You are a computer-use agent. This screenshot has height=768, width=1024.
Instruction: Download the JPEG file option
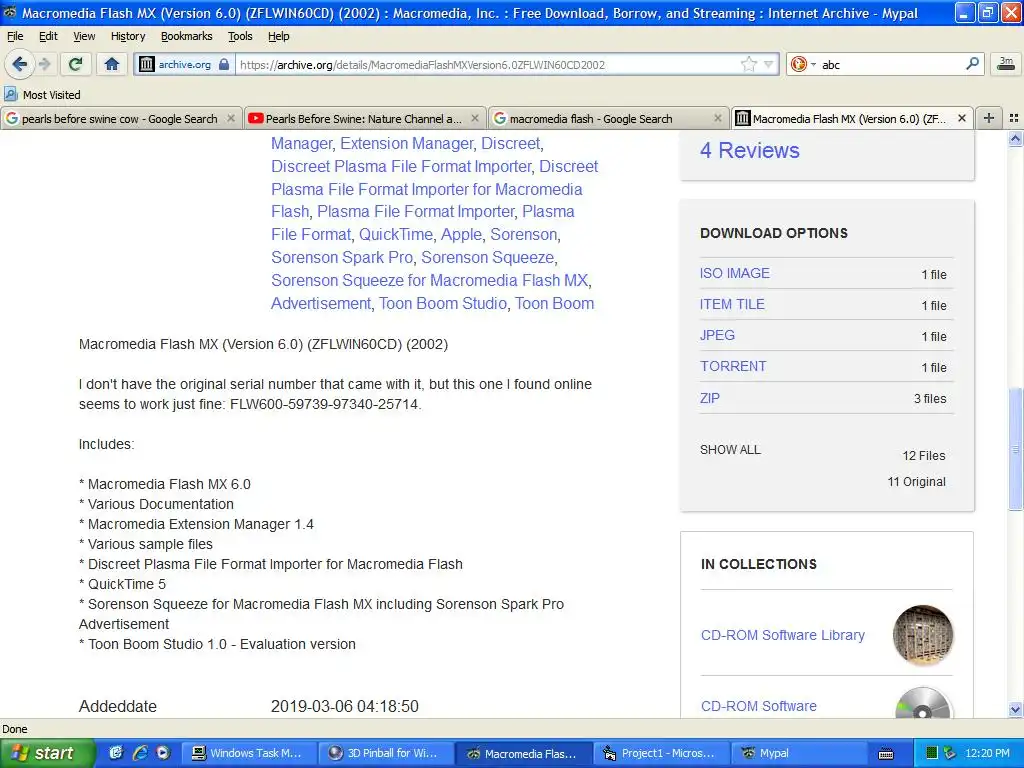click(x=717, y=335)
